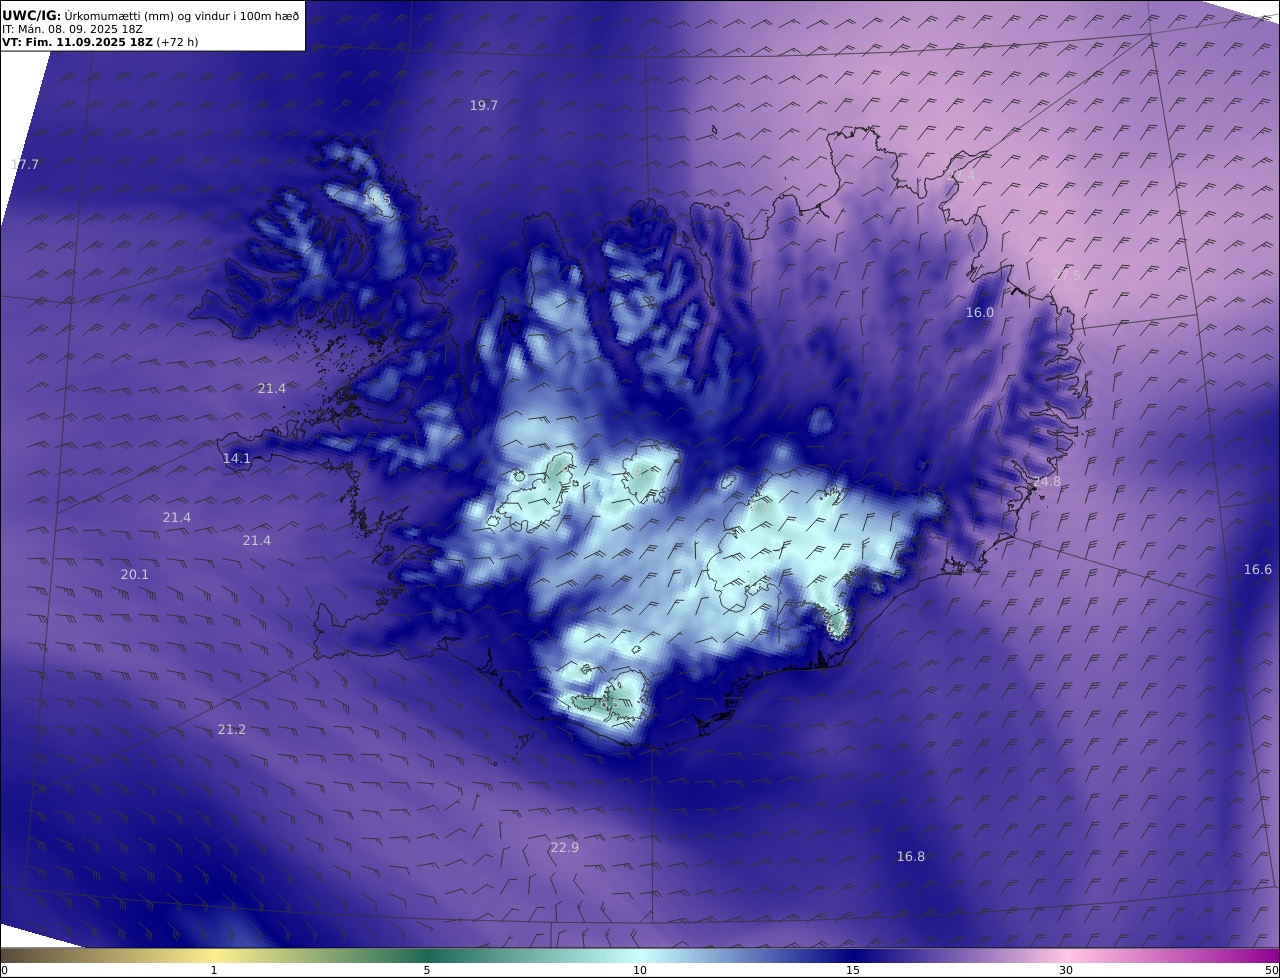This screenshot has width=1280, height=978.
Task: Click the 20.1 value label on the map
Action: 135,574
